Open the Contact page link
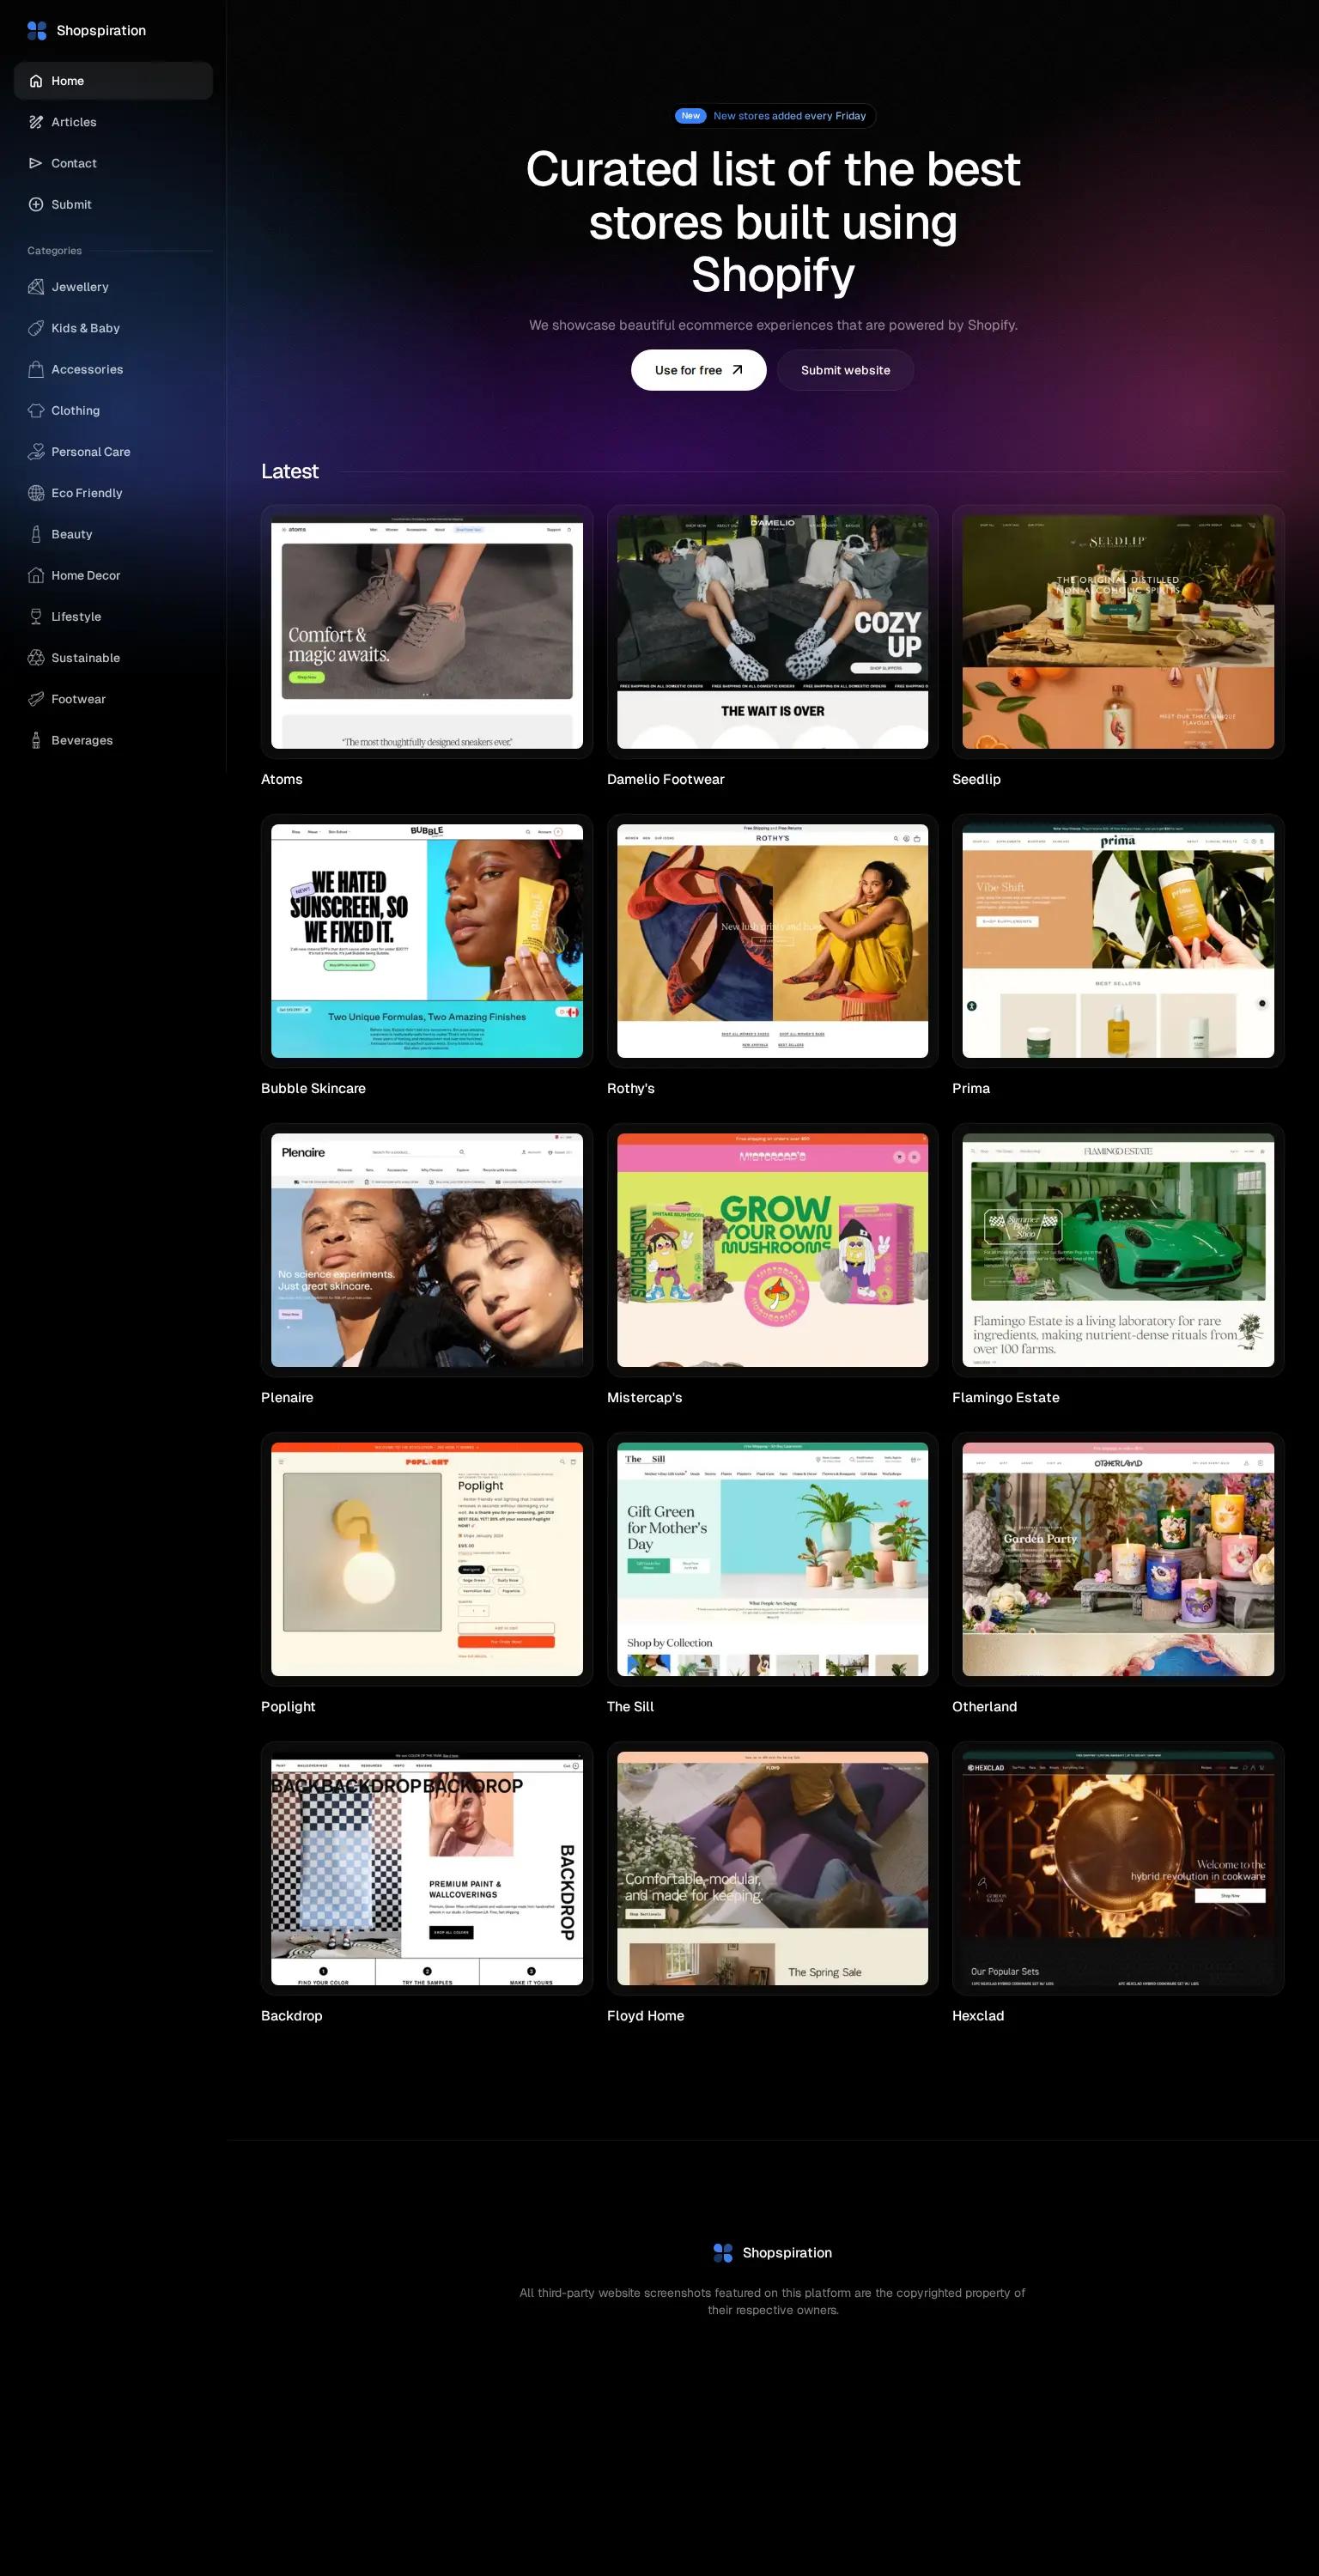The width and height of the screenshot is (1319, 2576). [113, 163]
